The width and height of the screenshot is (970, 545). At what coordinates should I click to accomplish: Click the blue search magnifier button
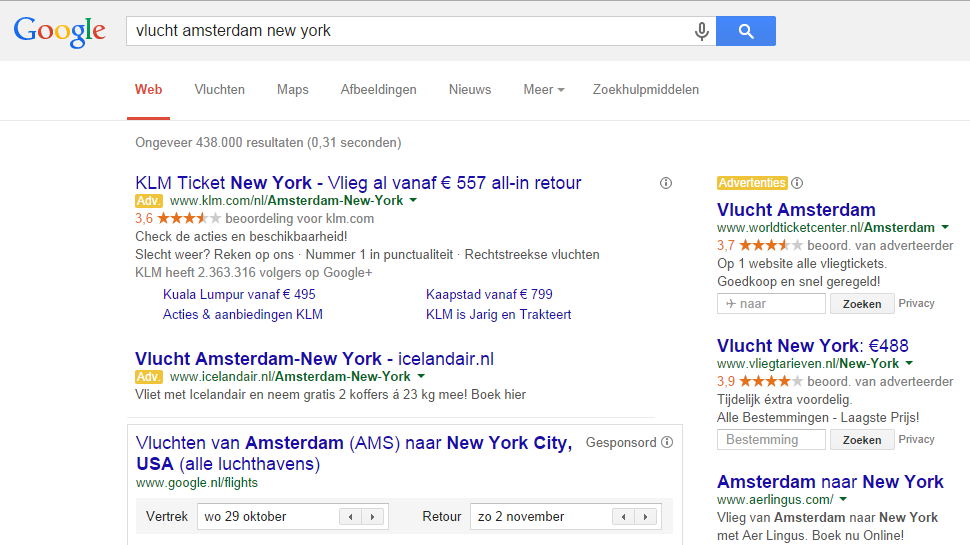click(x=745, y=31)
